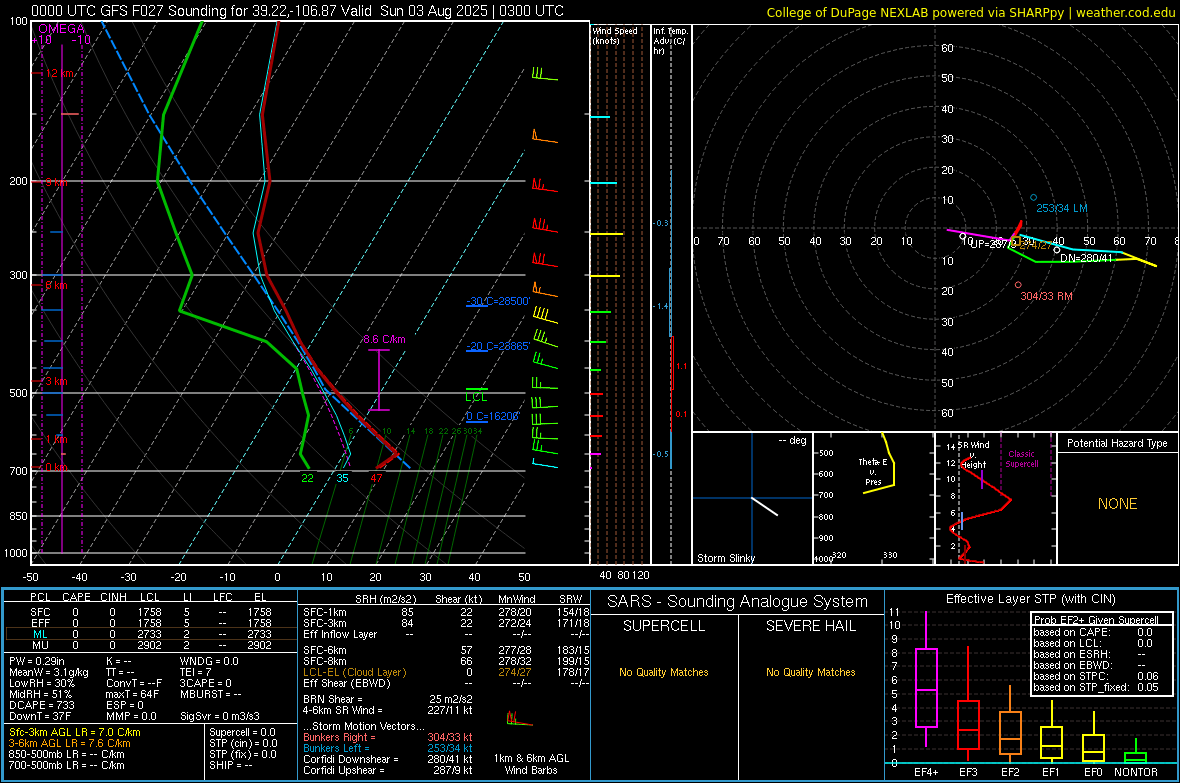This screenshot has width=1180, height=783.
Task: Click the BRN Shear = label
Action: [x=333, y=699]
